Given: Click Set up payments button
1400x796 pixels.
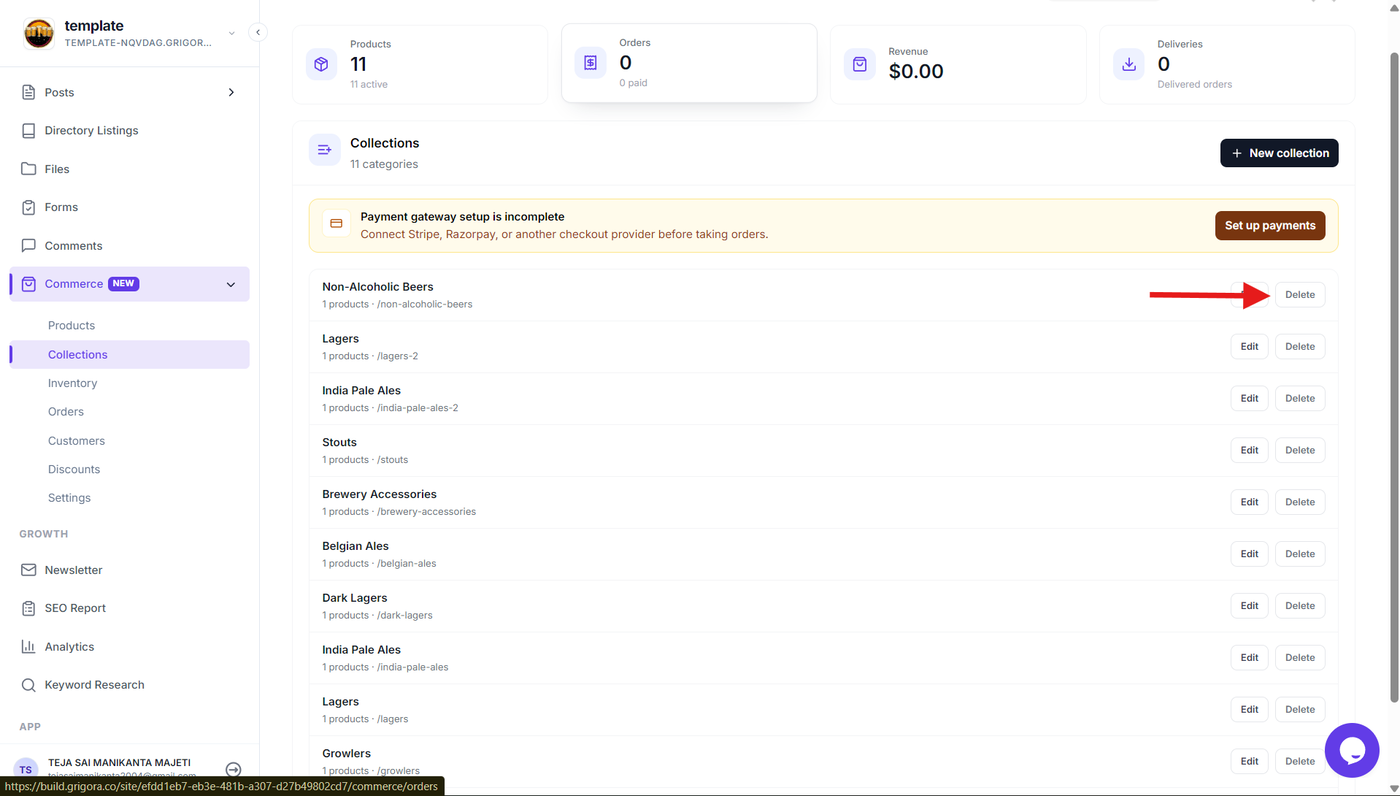Looking at the screenshot, I should pyautogui.click(x=1270, y=225).
